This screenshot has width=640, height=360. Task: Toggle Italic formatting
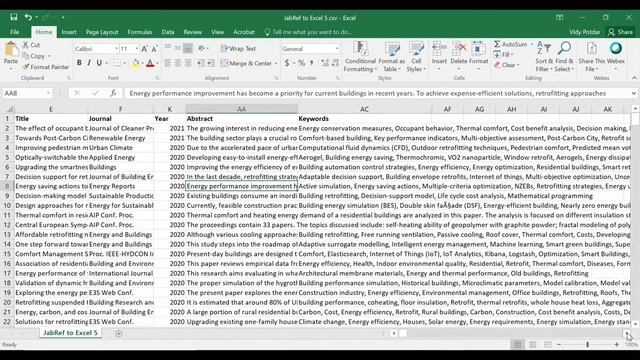point(89,63)
